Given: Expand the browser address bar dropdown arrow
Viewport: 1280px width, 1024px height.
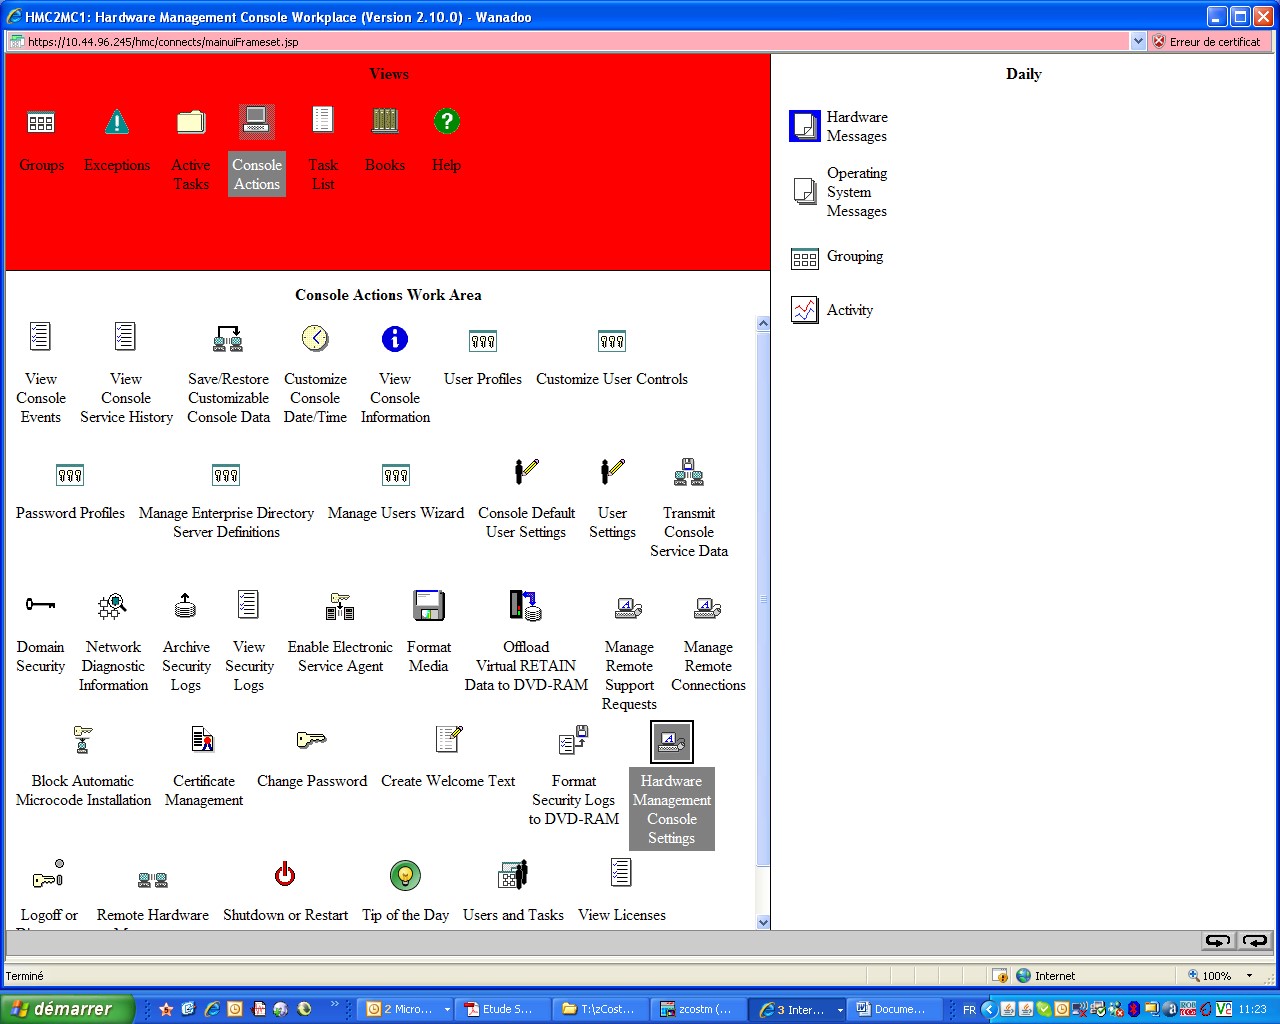Looking at the screenshot, I should 1138,42.
